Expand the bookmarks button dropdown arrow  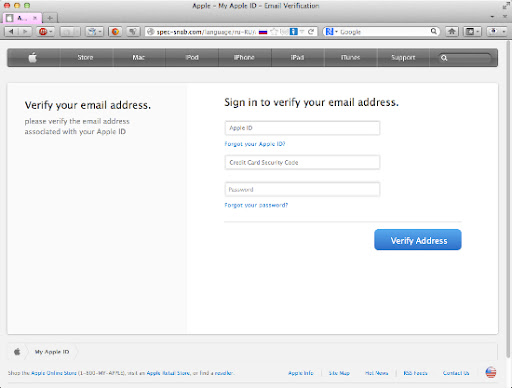point(478,32)
